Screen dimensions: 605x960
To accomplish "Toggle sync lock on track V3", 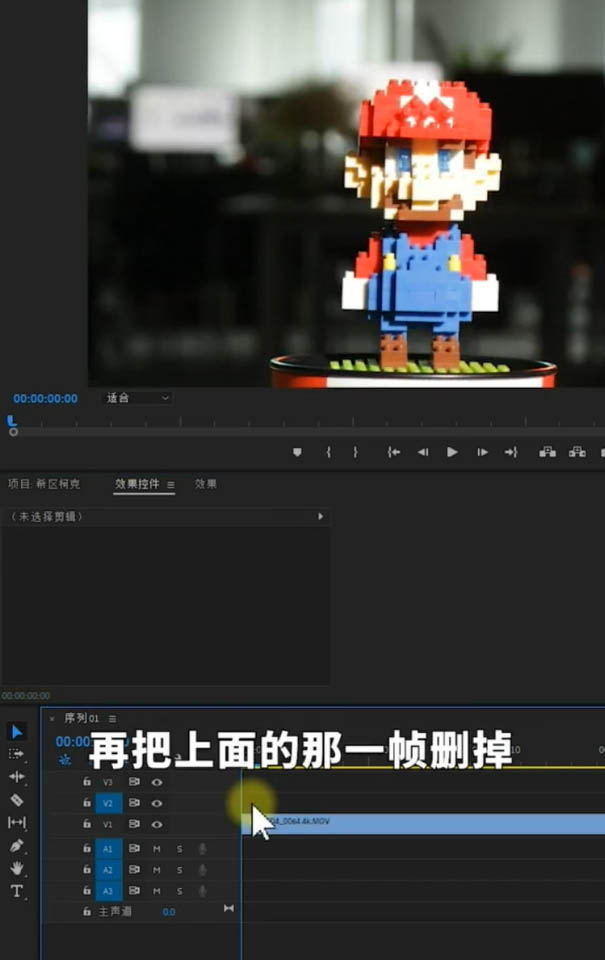I will [134, 782].
